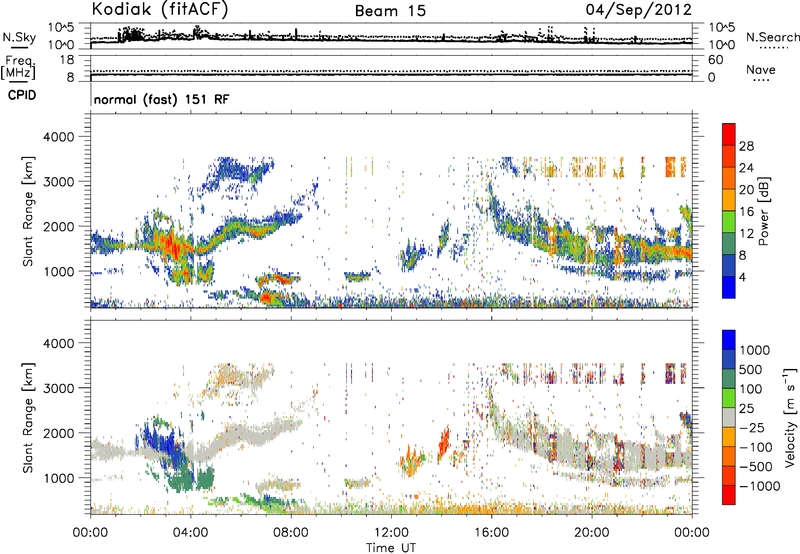Click the red power echo near 03:00
The width and height of the screenshot is (800, 554).
[x=172, y=246]
